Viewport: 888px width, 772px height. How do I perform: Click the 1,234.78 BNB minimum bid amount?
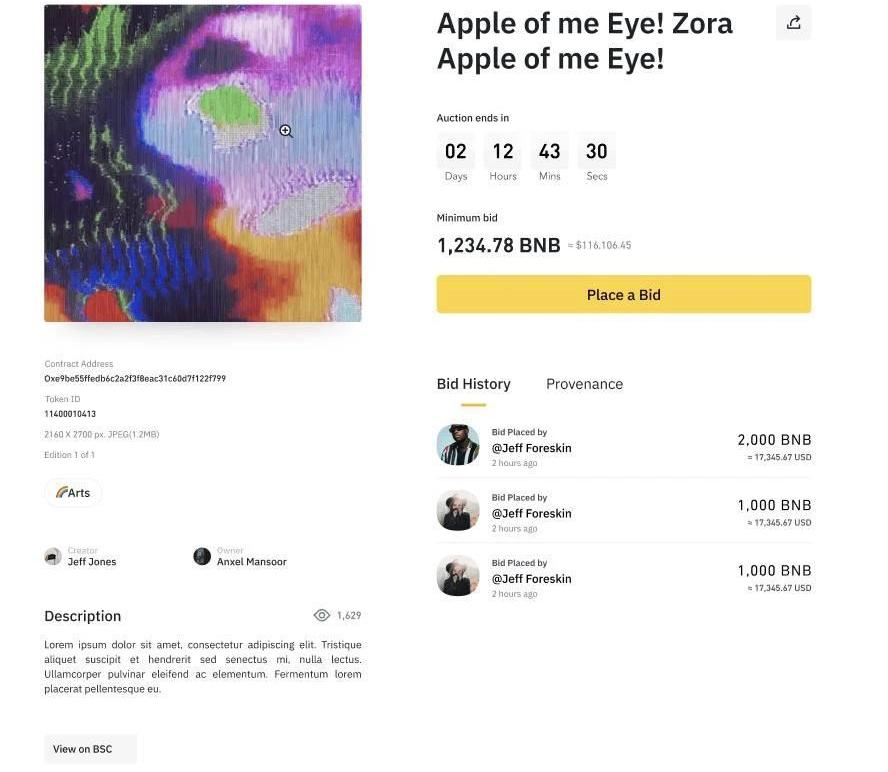(x=498, y=245)
